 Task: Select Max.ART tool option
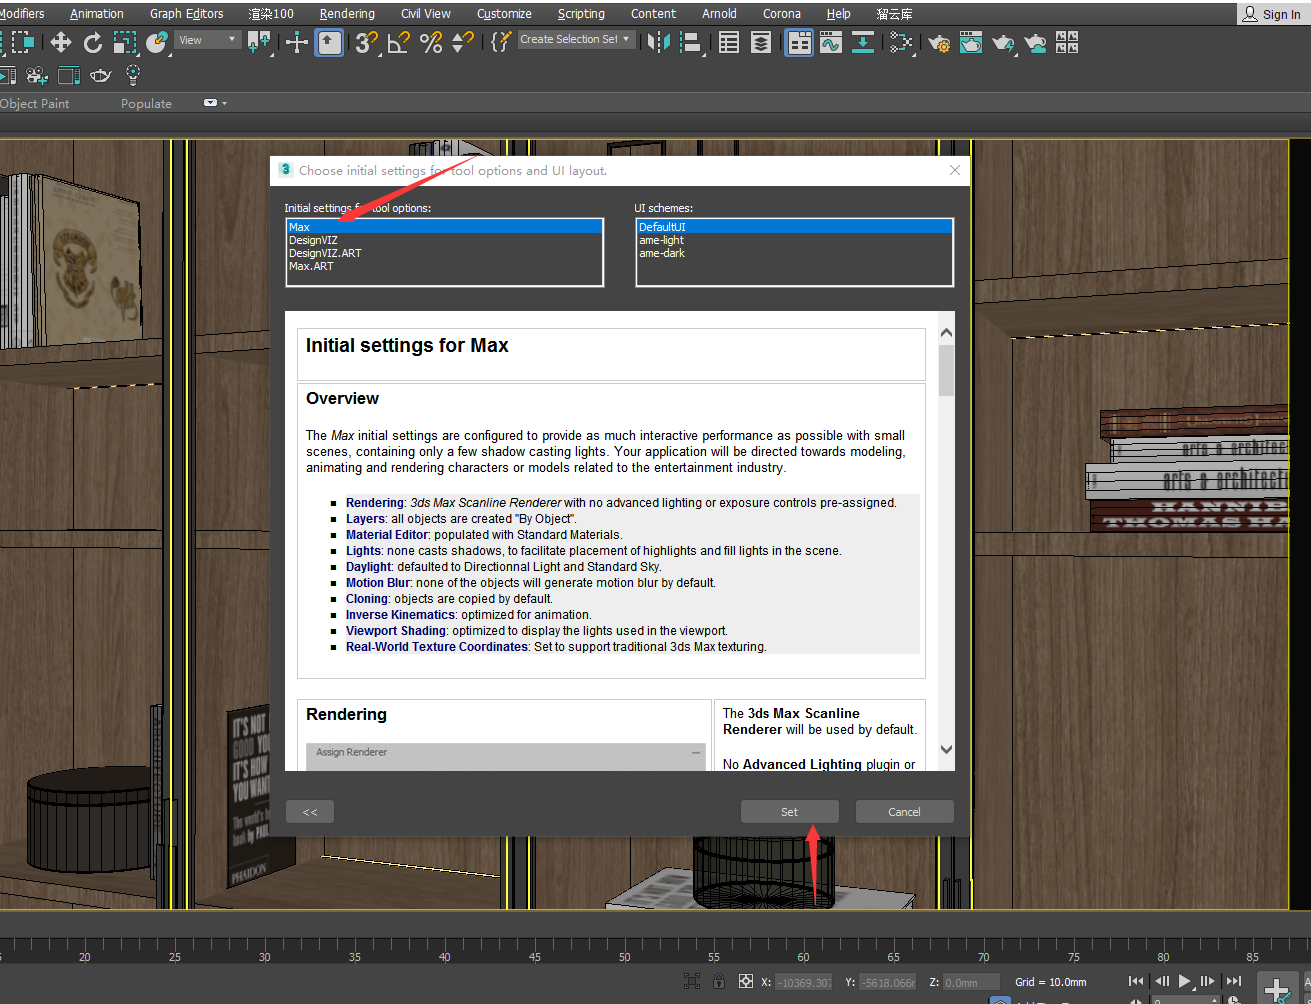[444, 266]
